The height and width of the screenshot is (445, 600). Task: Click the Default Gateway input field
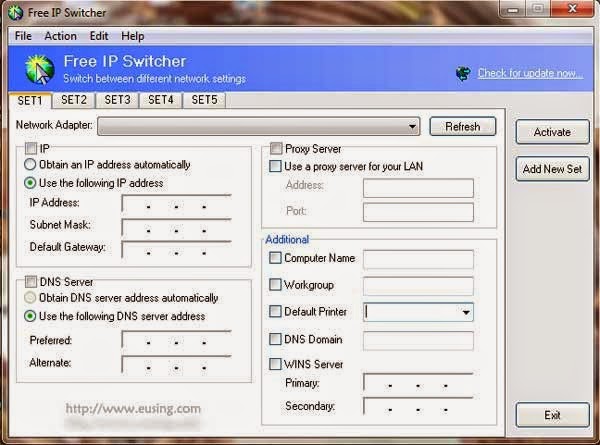[176, 249]
